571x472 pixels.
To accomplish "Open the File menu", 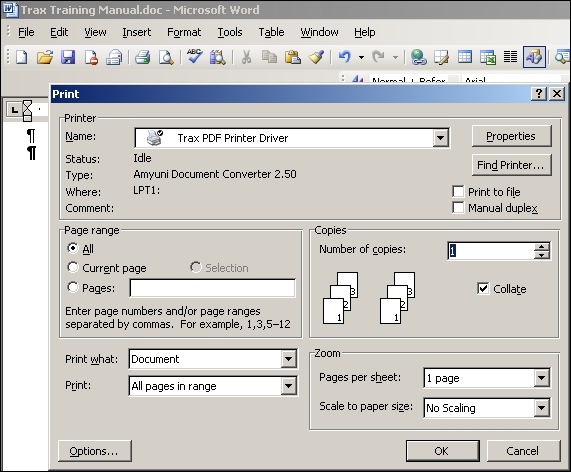I will pos(26,32).
